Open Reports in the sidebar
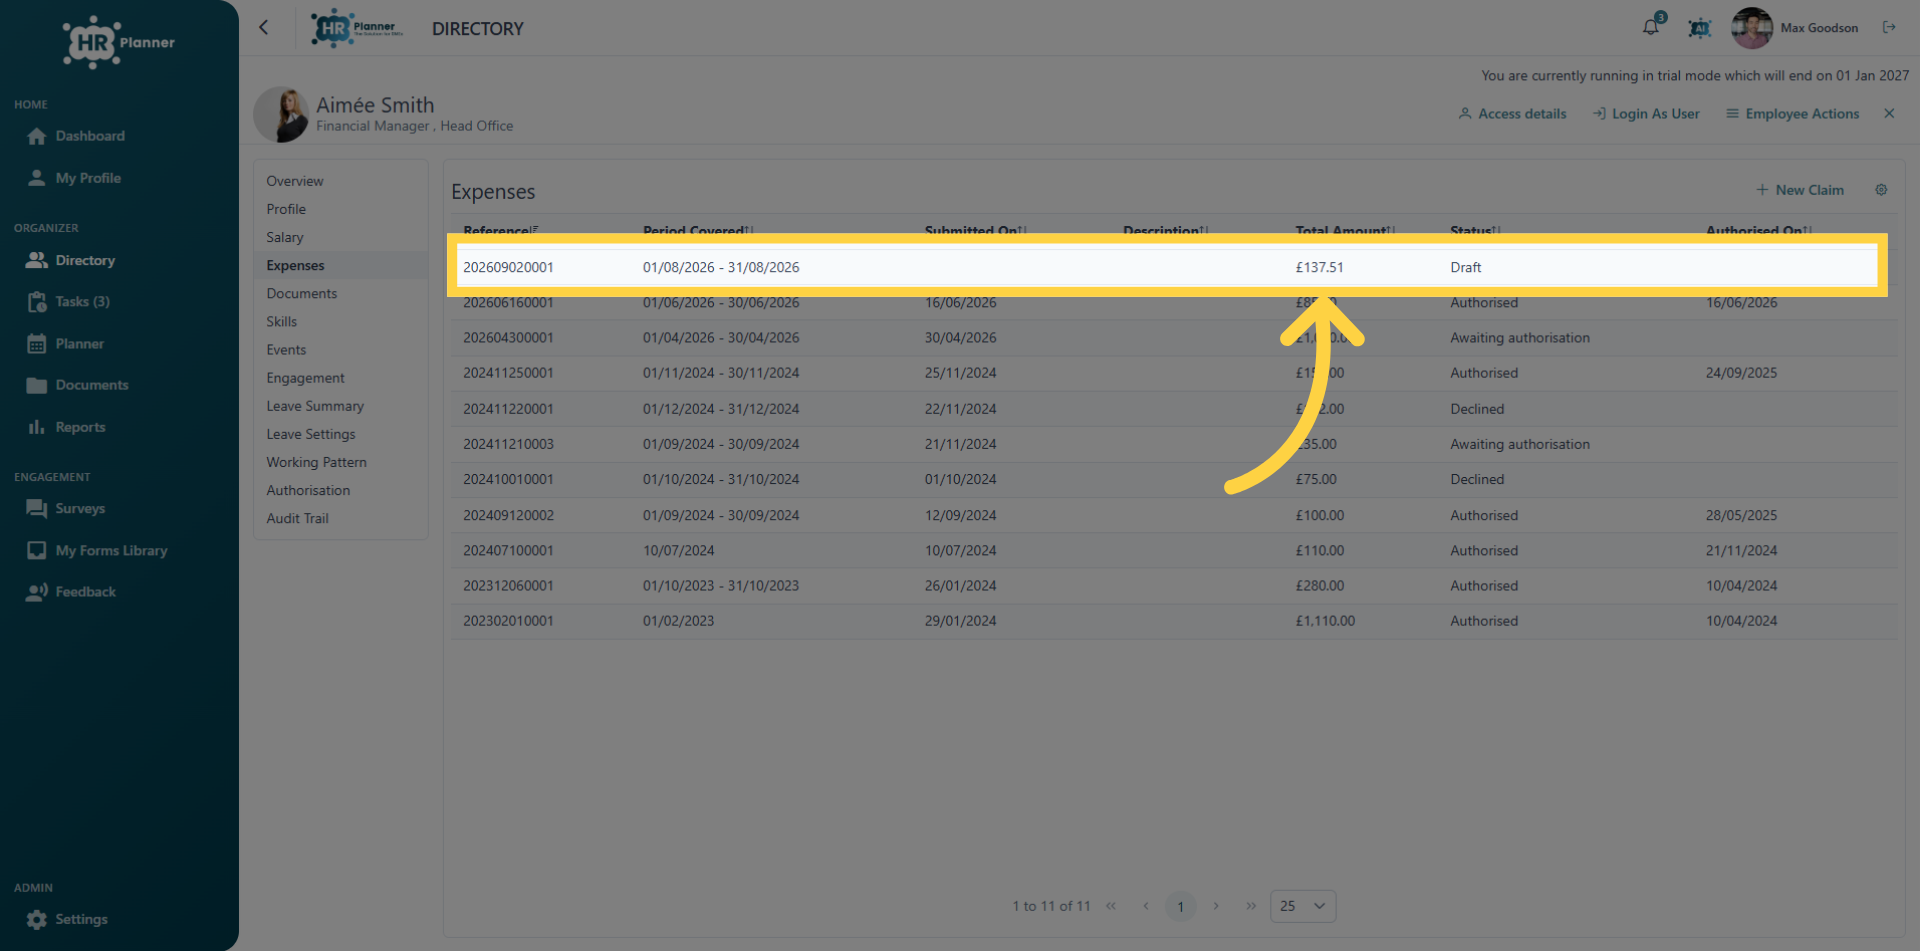 click(x=66, y=427)
